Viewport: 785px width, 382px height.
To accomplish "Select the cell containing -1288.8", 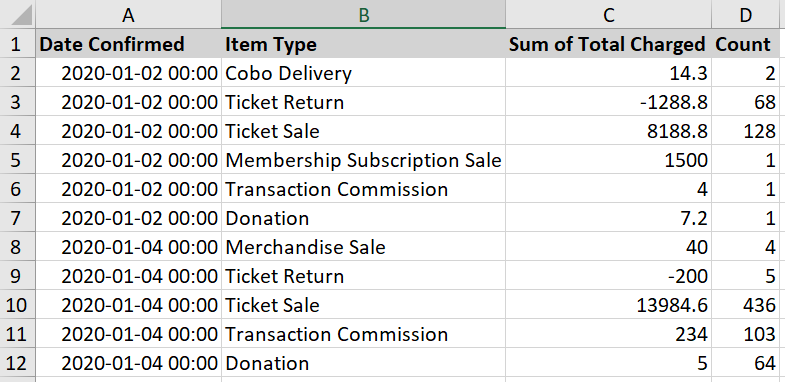I will coord(608,102).
